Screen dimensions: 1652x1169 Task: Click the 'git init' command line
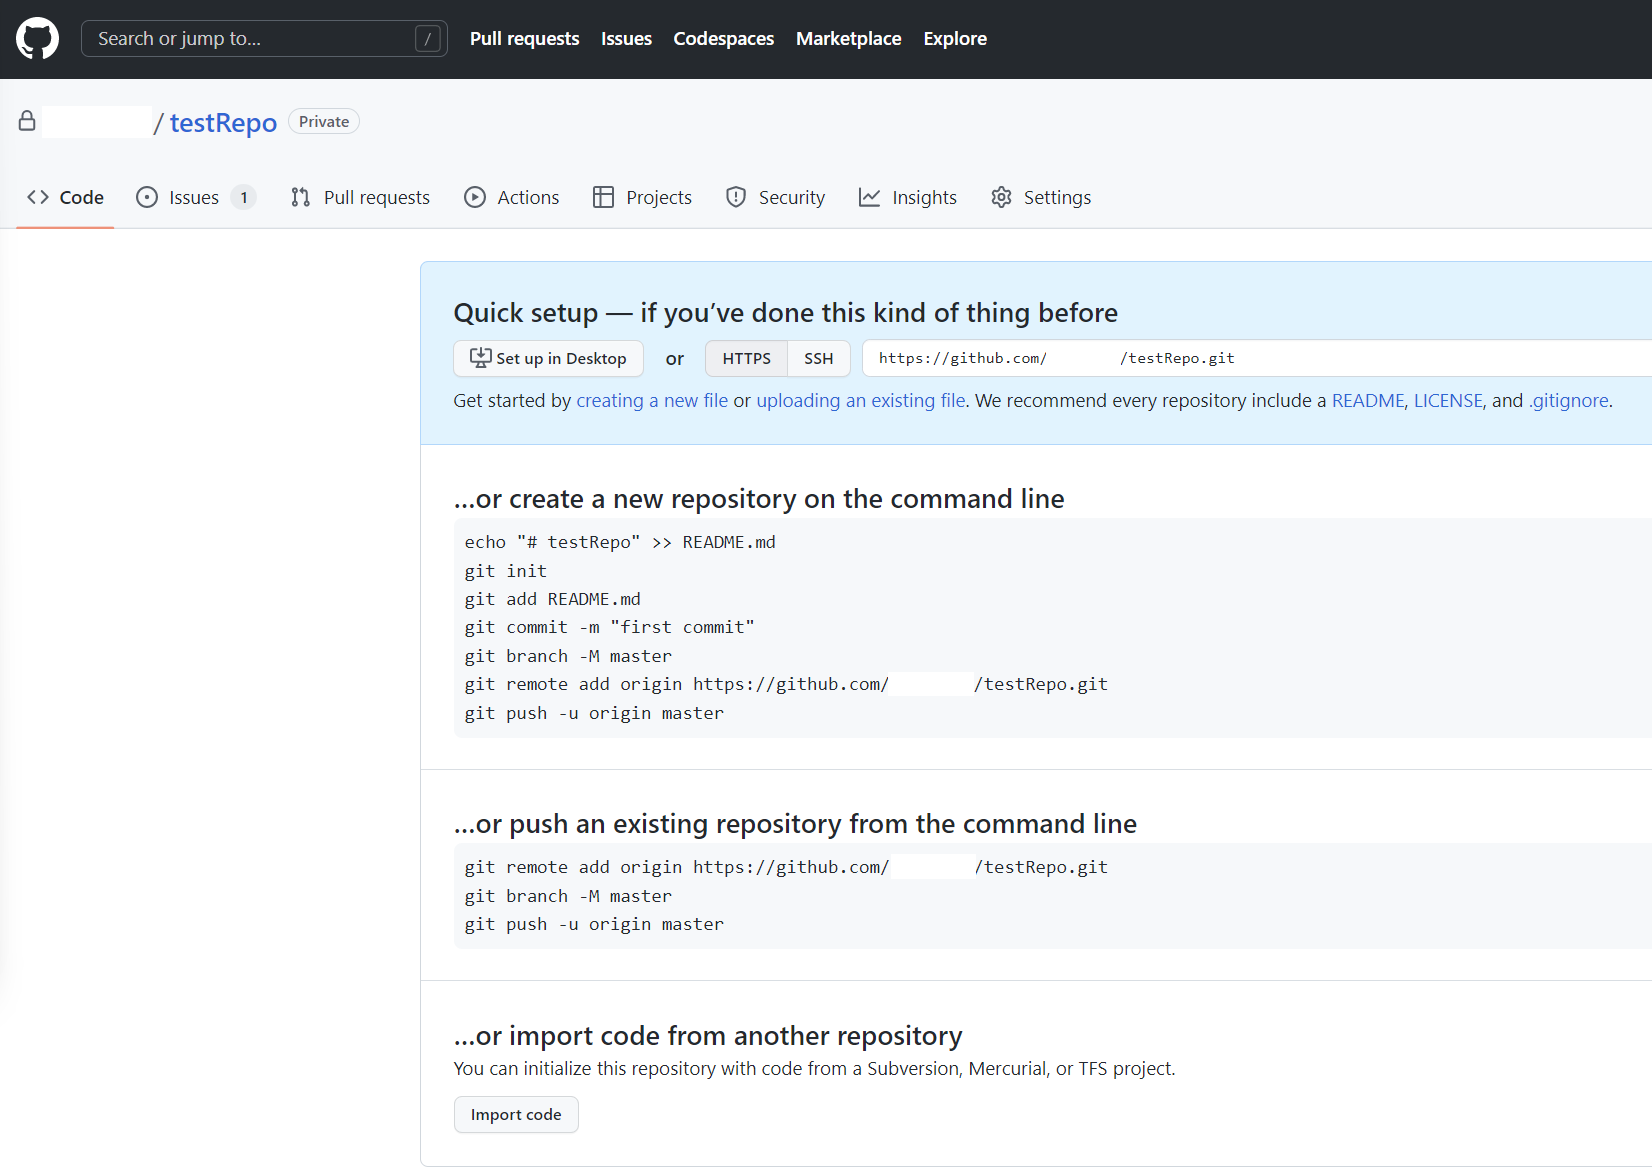(506, 571)
